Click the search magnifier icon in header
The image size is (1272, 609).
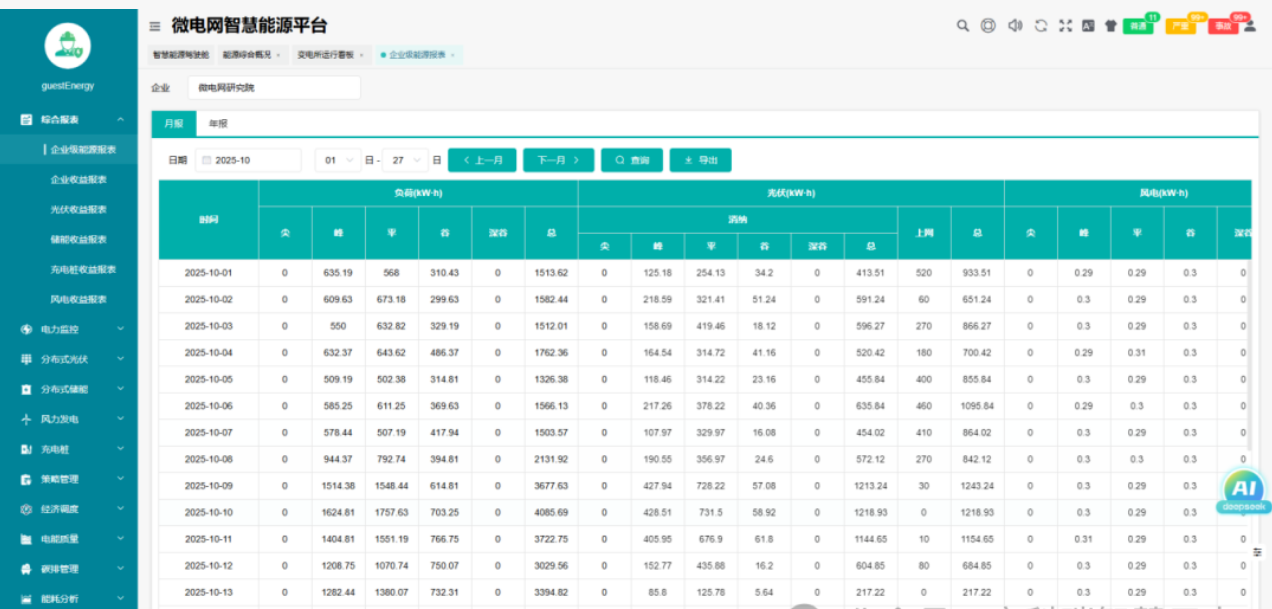[x=963, y=26]
